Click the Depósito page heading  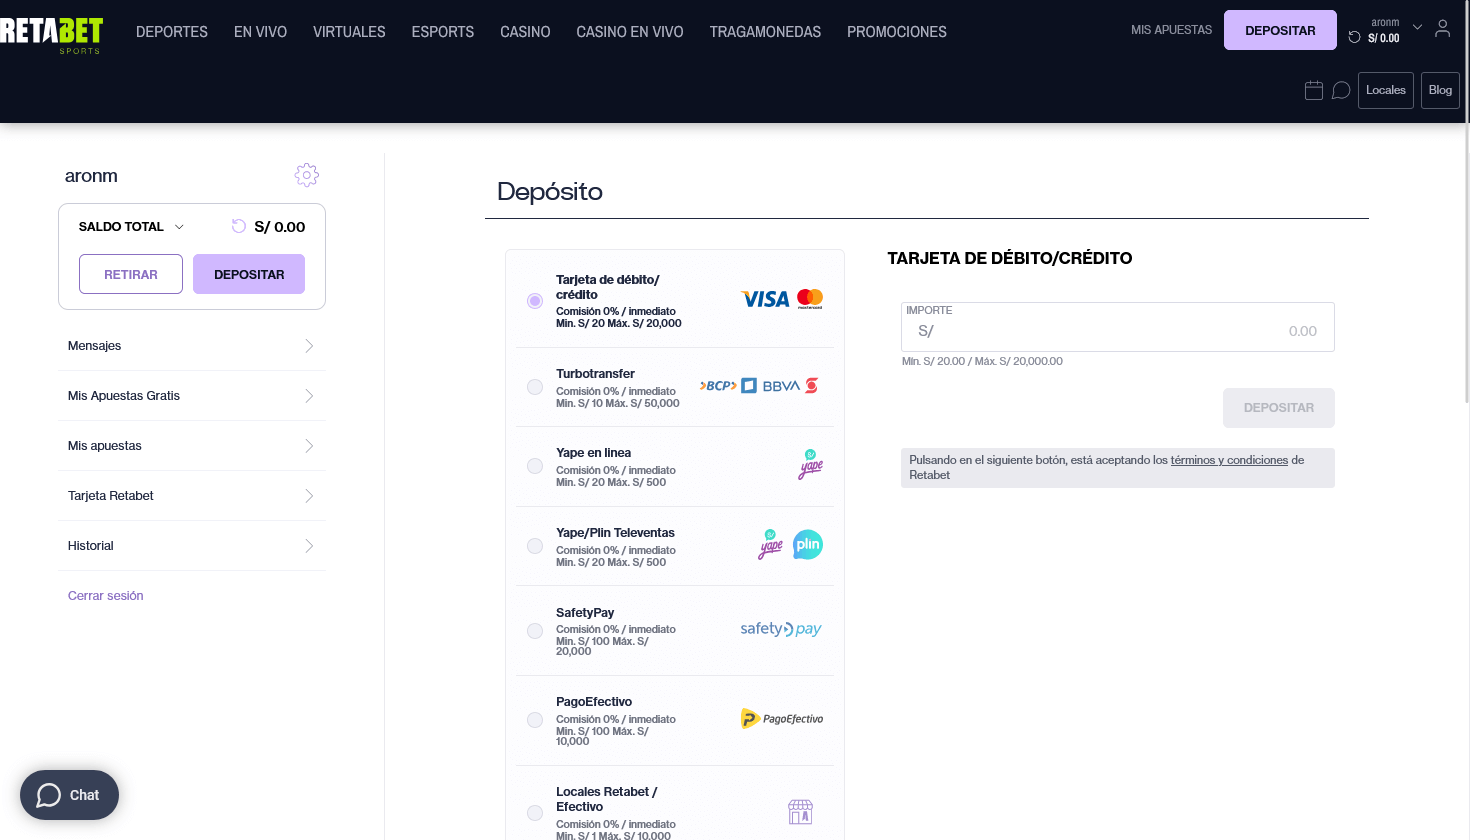(550, 192)
